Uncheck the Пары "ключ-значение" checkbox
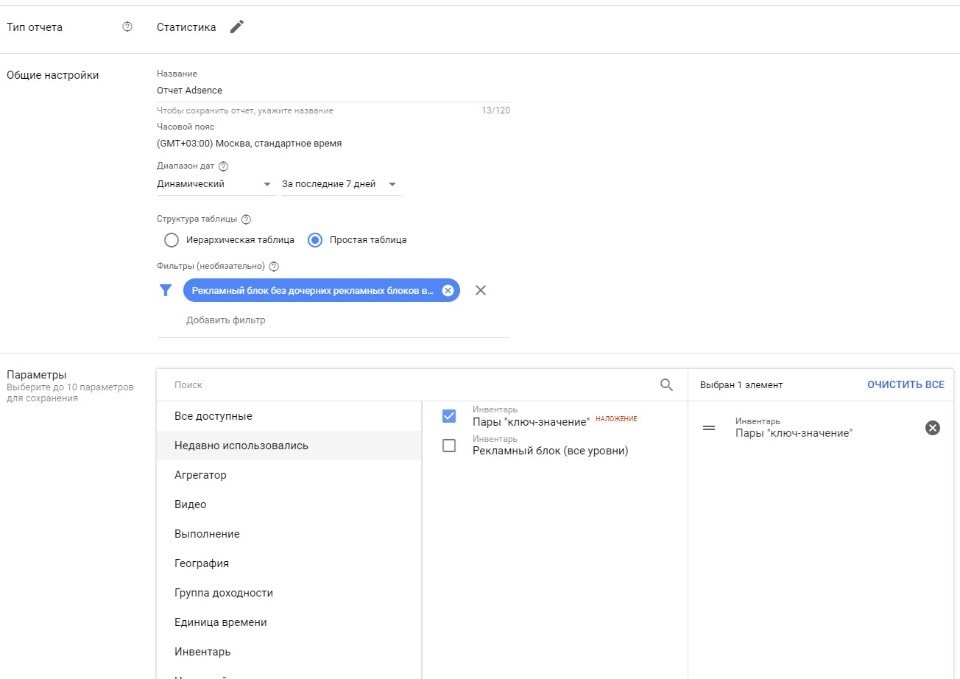Viewport: 960px width, 679px height. point(449,417)
